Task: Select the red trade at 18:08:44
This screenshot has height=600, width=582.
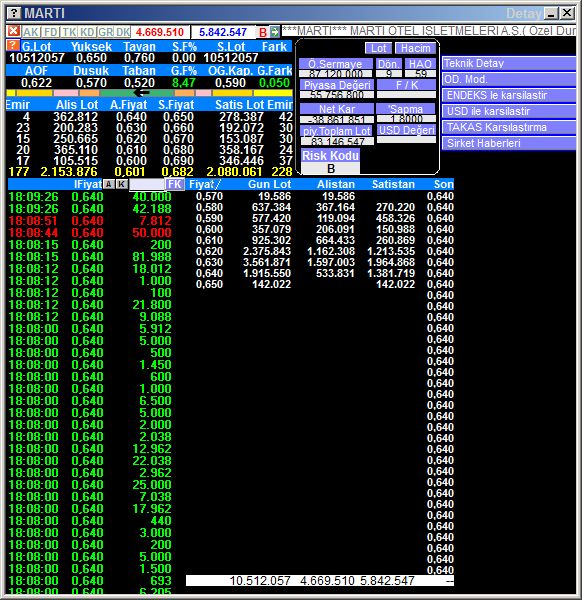Action: point(90,233)
